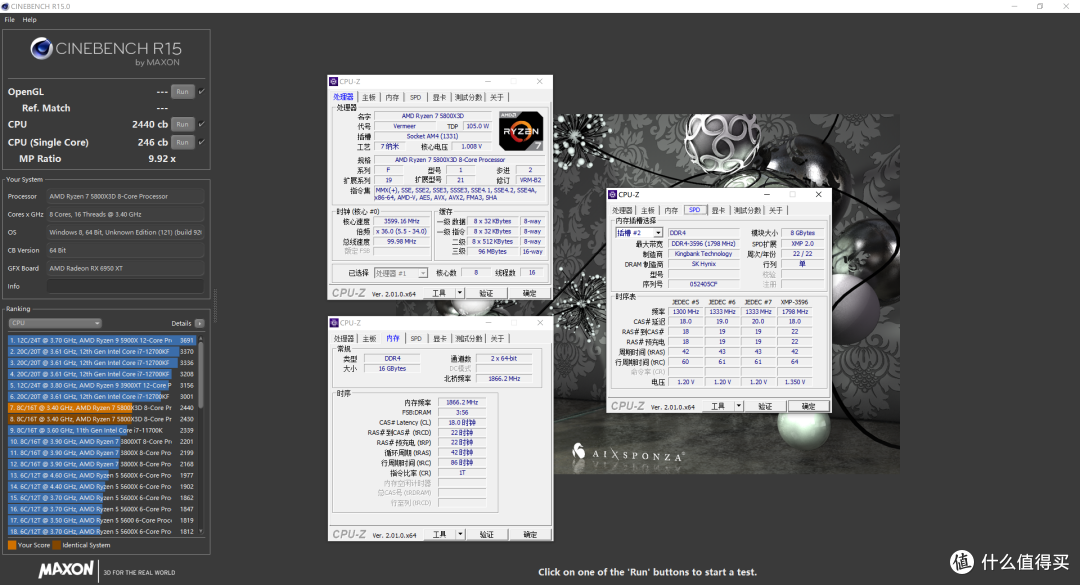
Task: Click 工具 button in the SPD CPU-Z window
Action: pyautogui.click(x=718, y=406)
